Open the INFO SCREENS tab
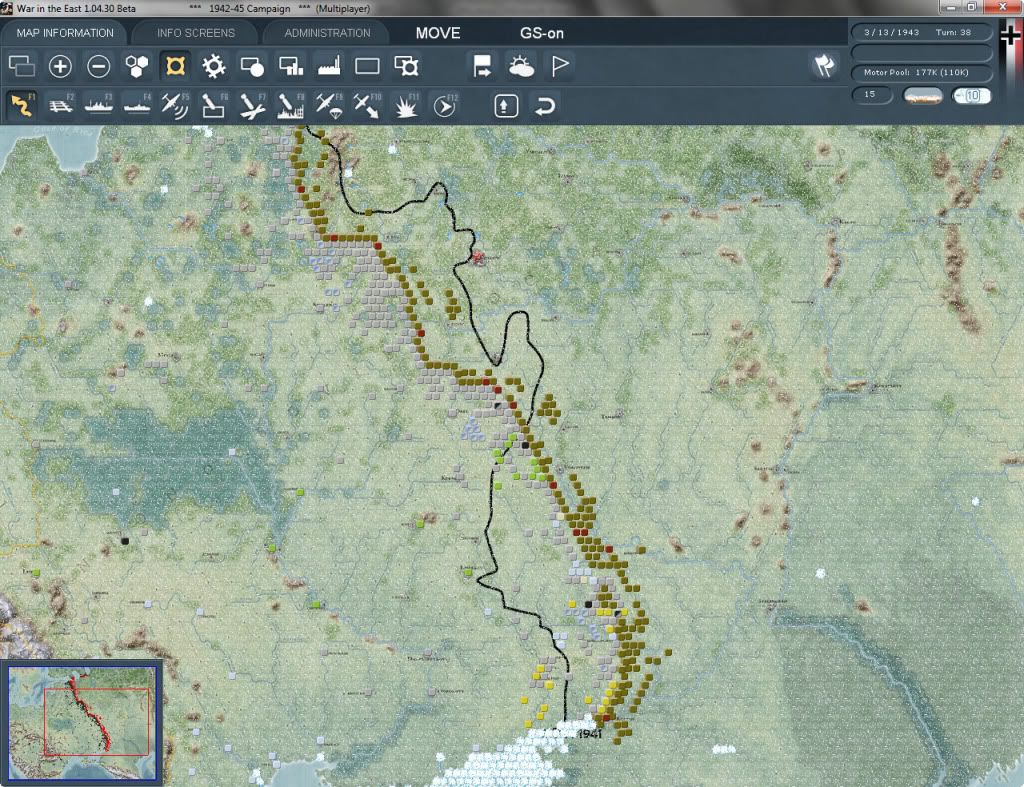The image size is (1024, 787). tap(195, 33)
